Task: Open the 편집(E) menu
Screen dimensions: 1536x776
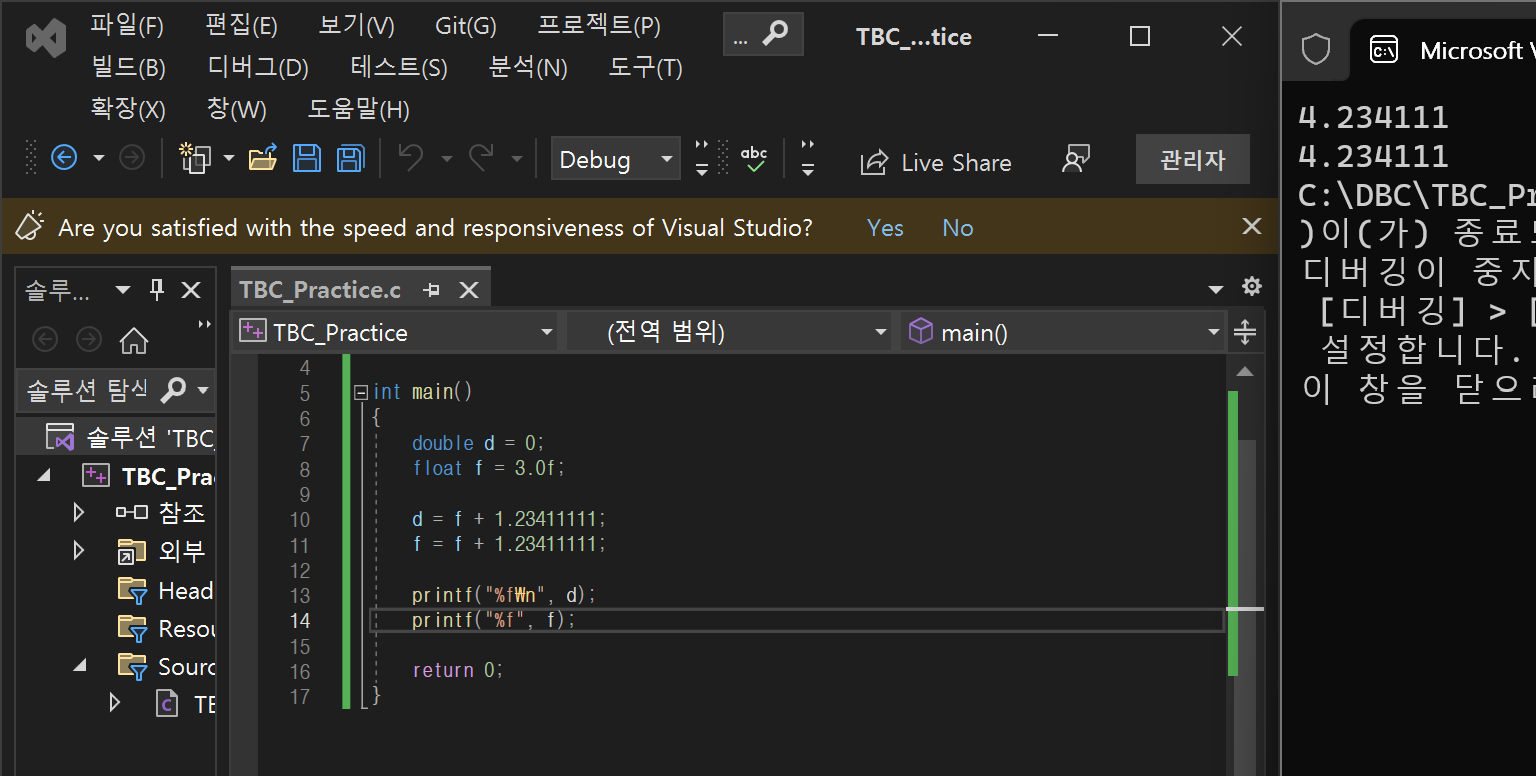Action: point(241,25)
